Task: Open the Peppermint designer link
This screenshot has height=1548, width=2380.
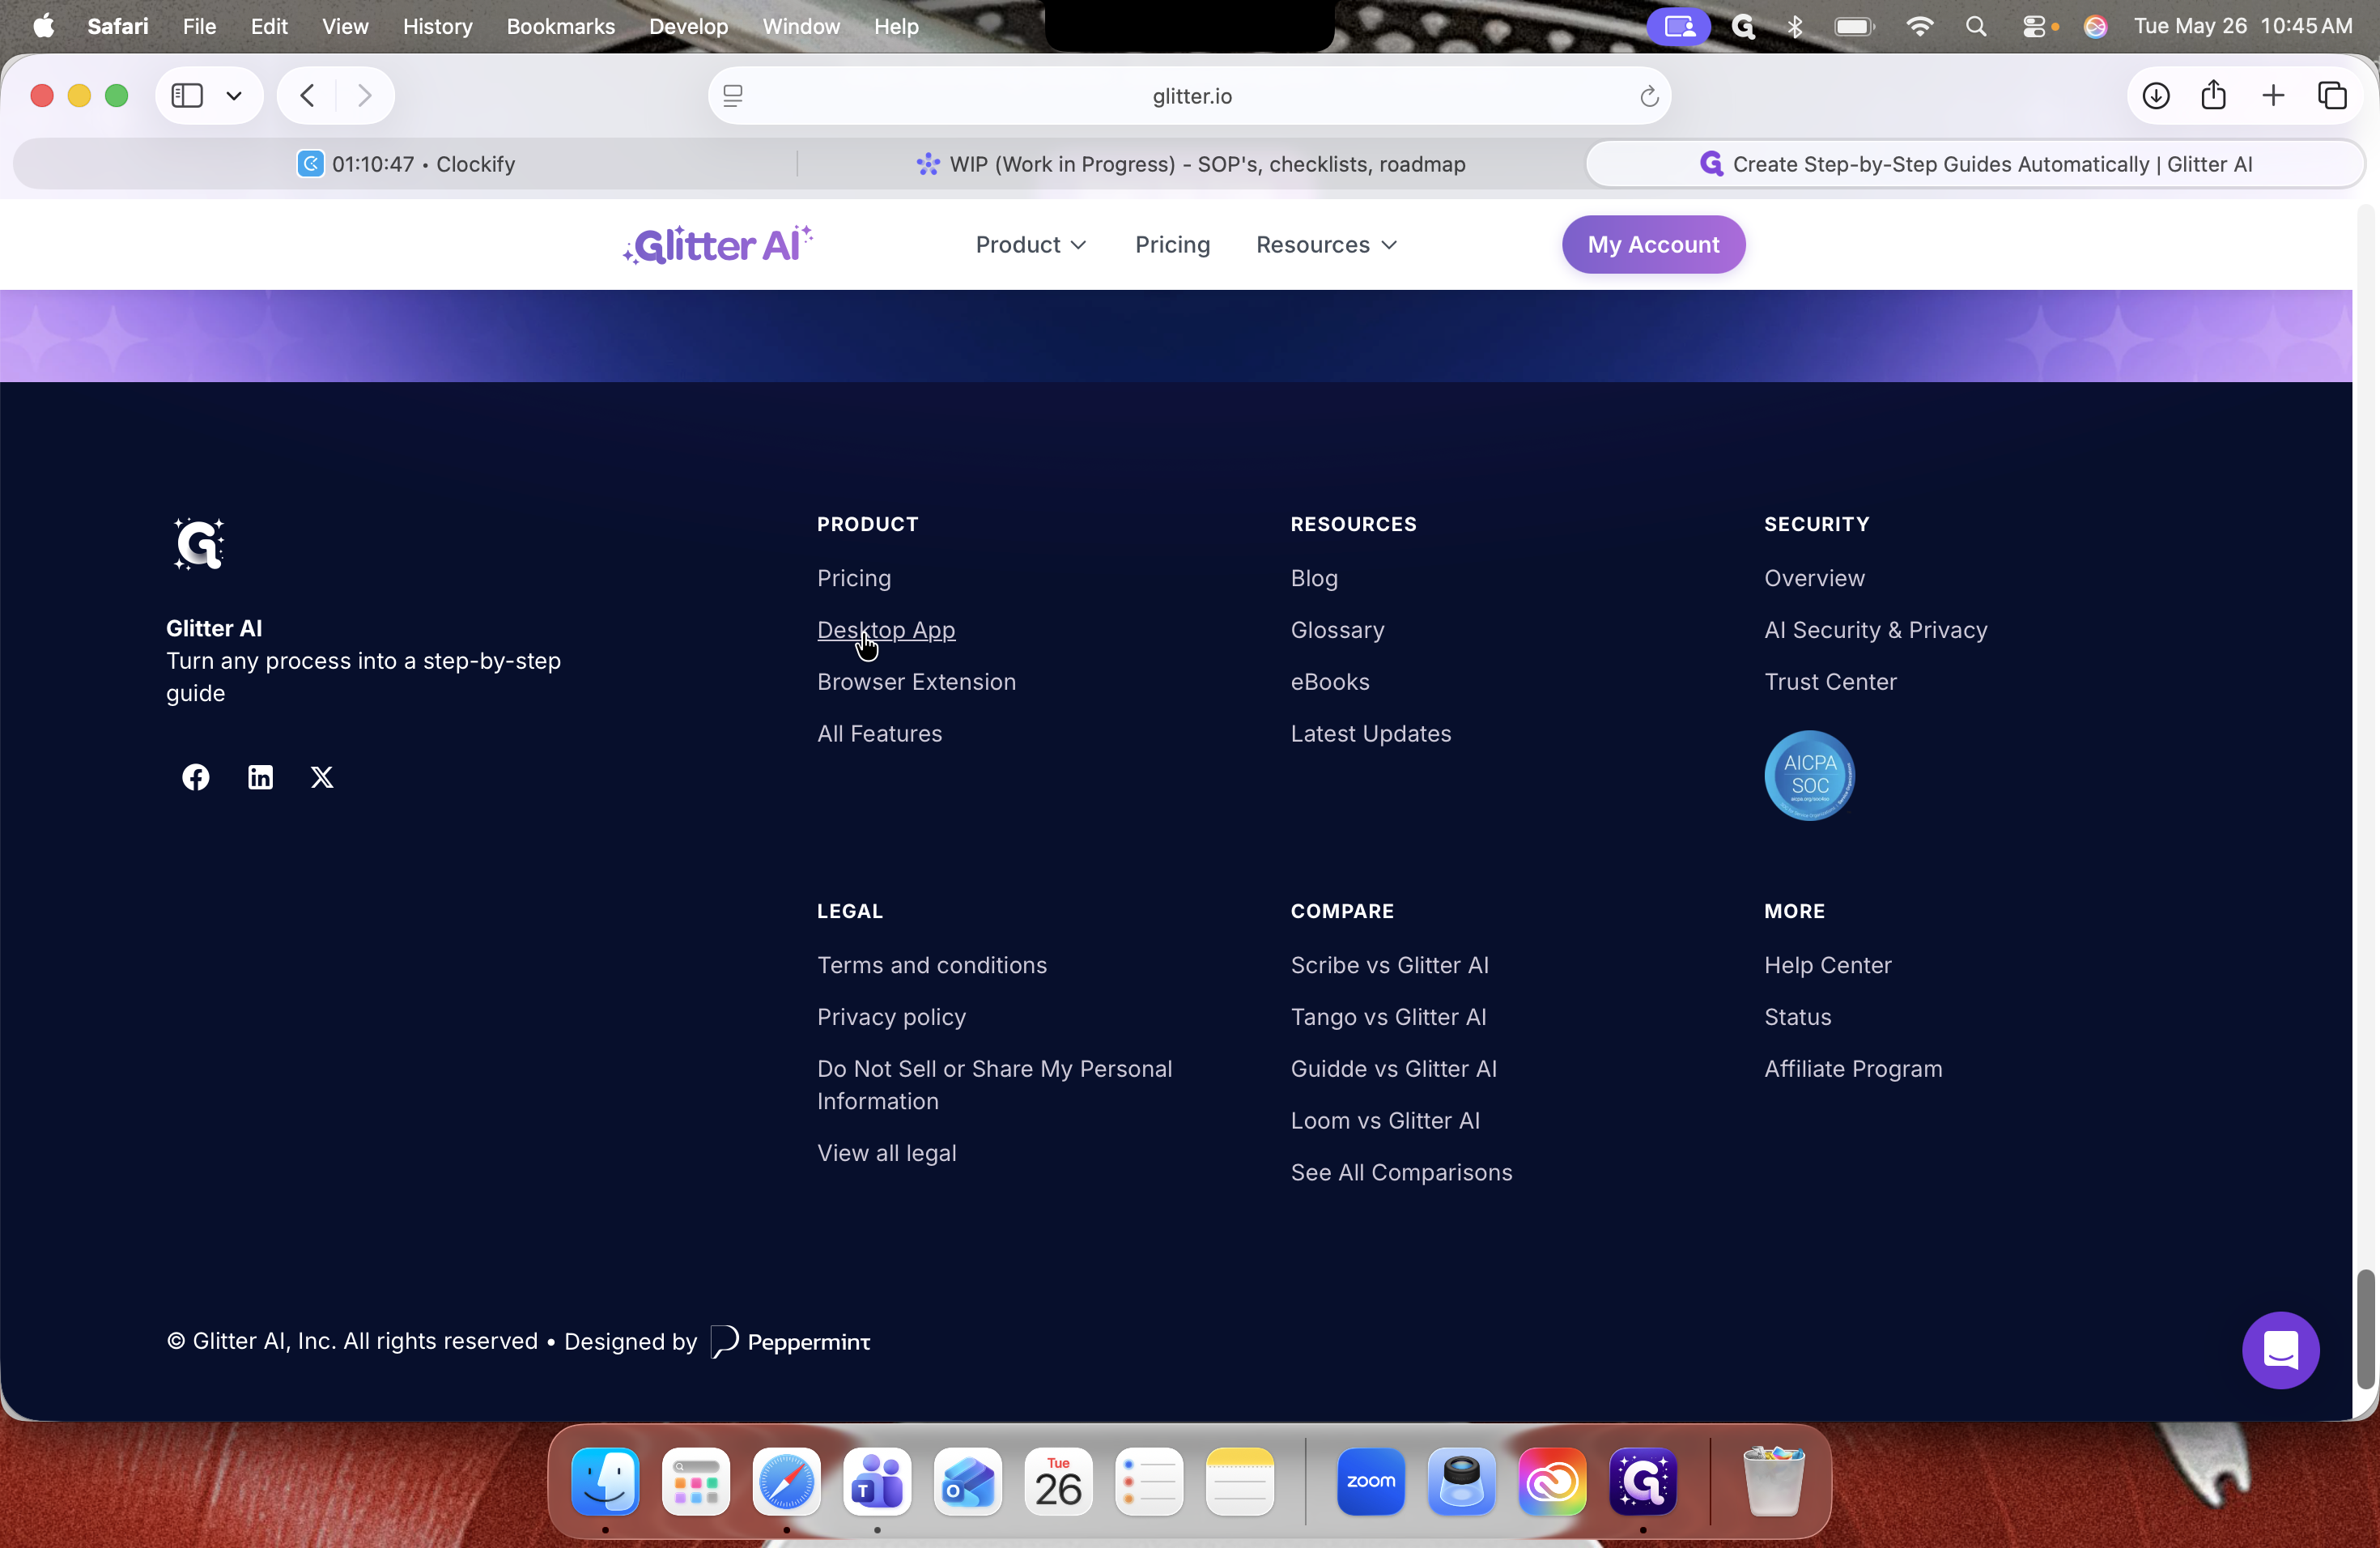Action: [790, 1342]
